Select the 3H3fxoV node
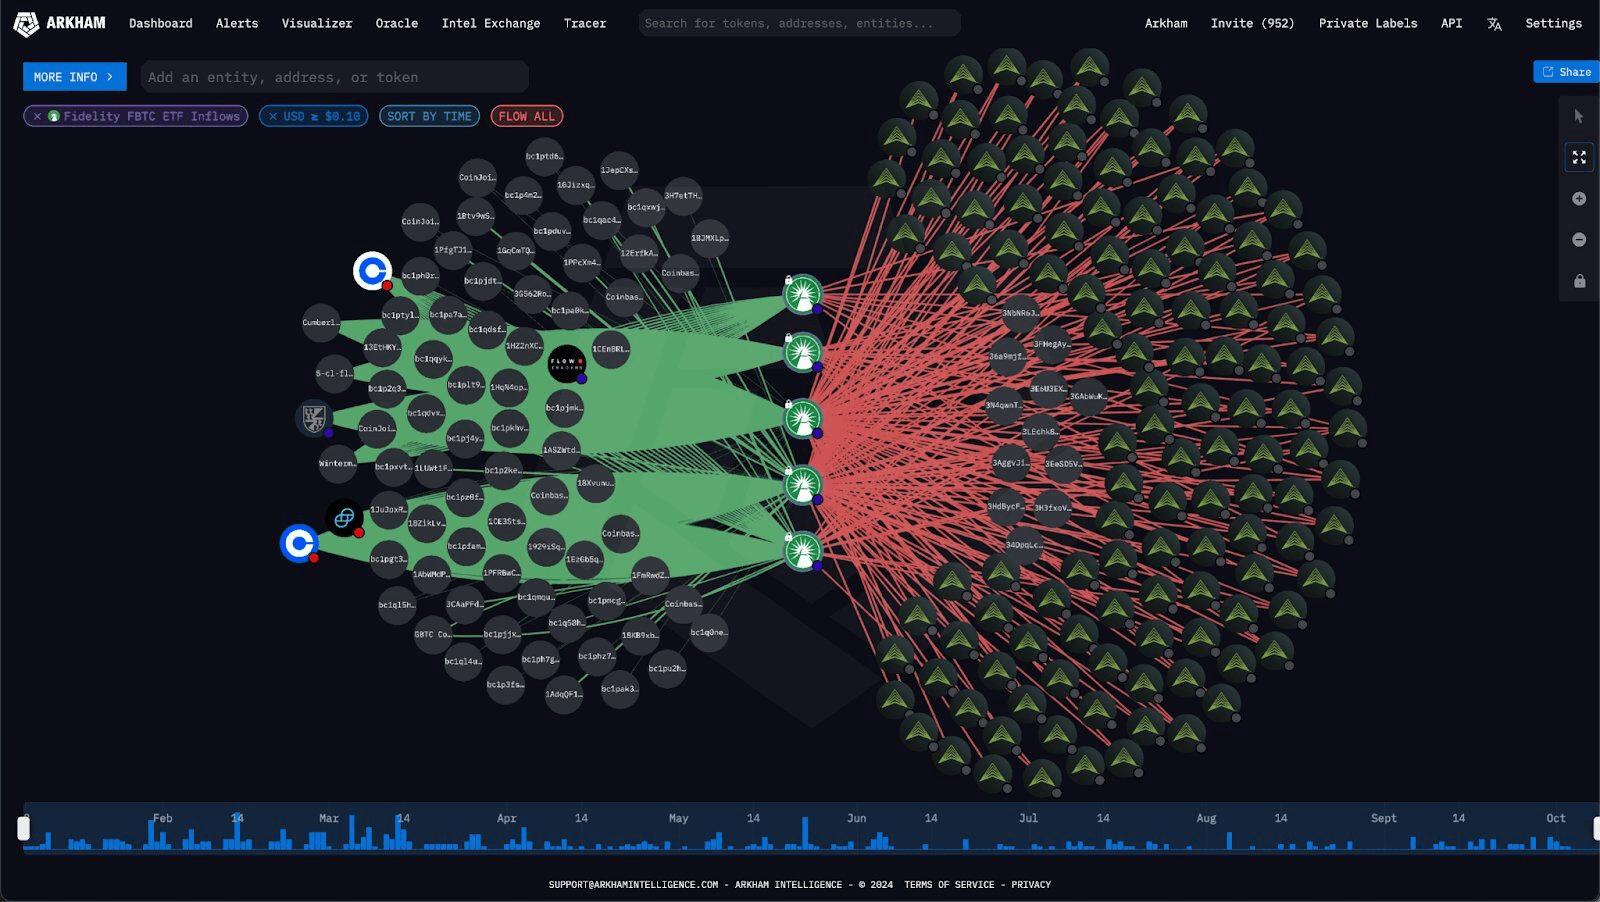Image resolution: width=1600 pixels, height=902 pixels. 1052,508
